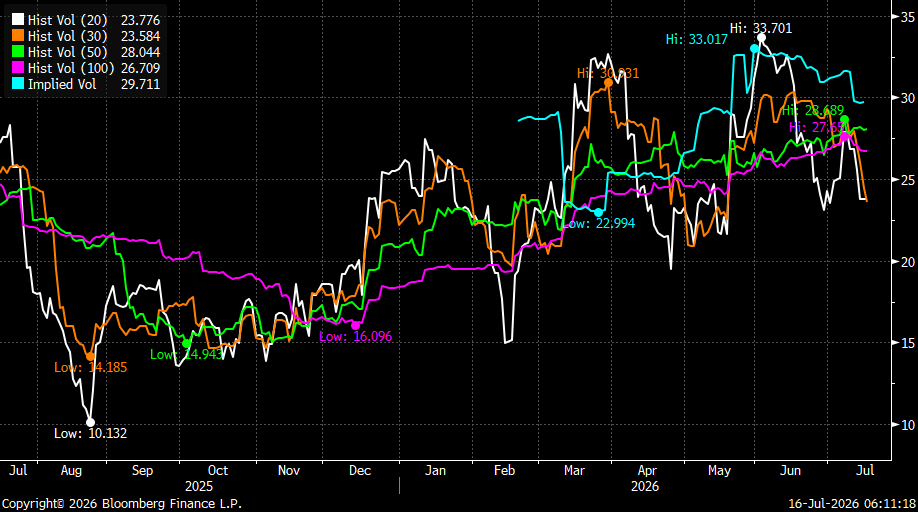Click the orange Hist Vol (30) legend swatch
Image resolution: width=918 pixels, height=512 pixels.
[x=18, y=36]
